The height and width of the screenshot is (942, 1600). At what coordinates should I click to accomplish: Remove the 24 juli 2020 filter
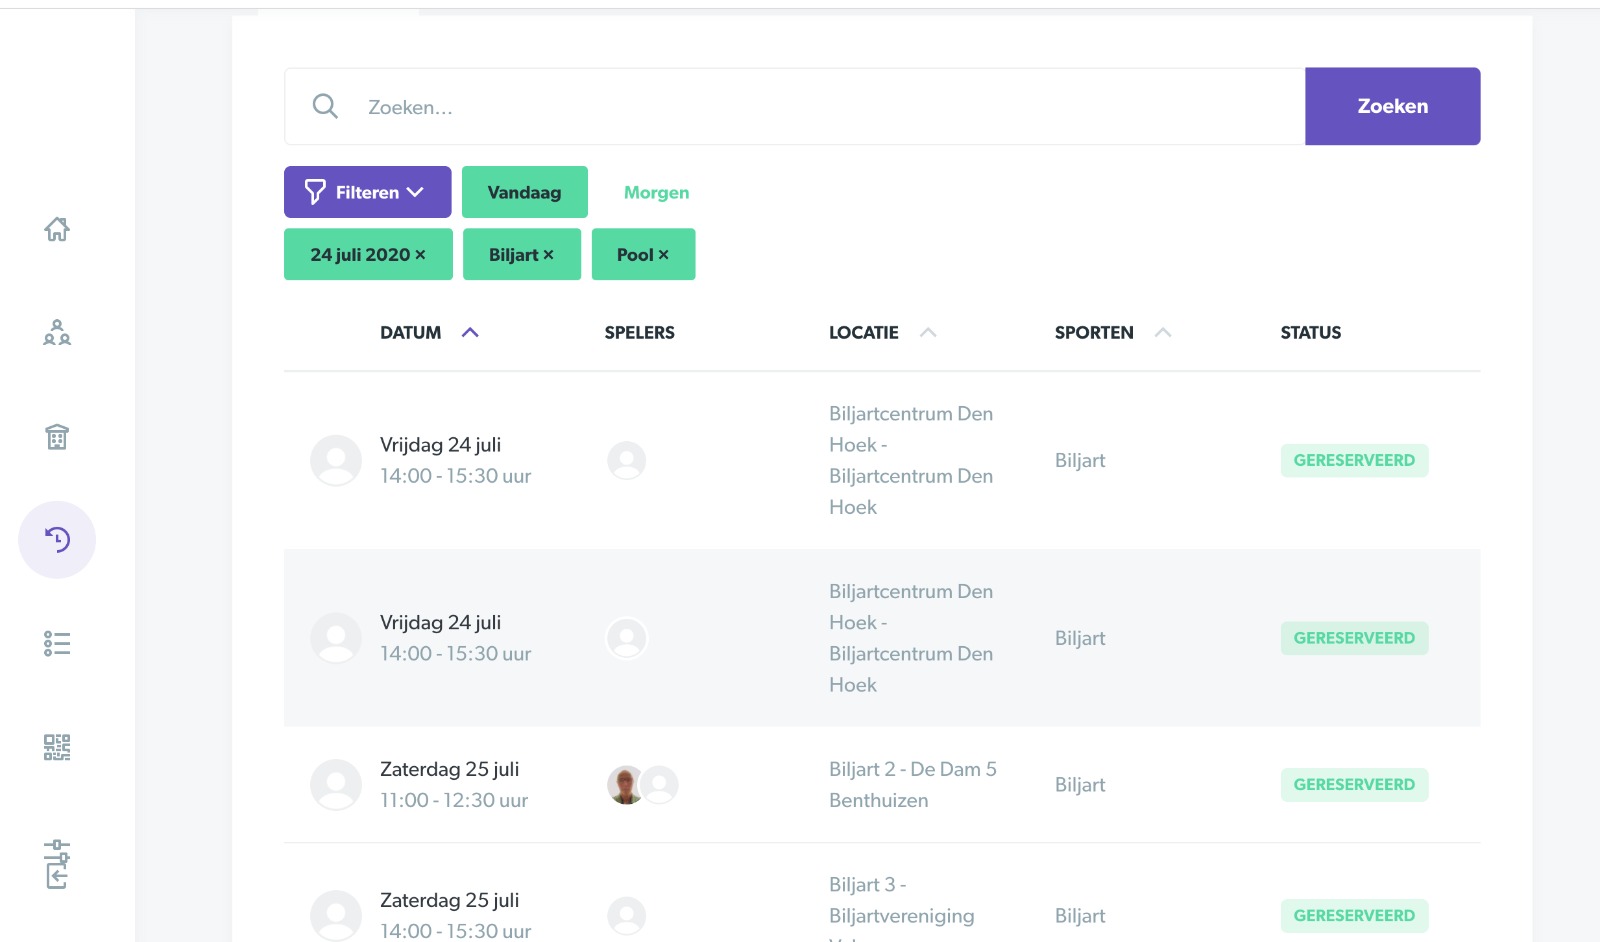point(420,255)
